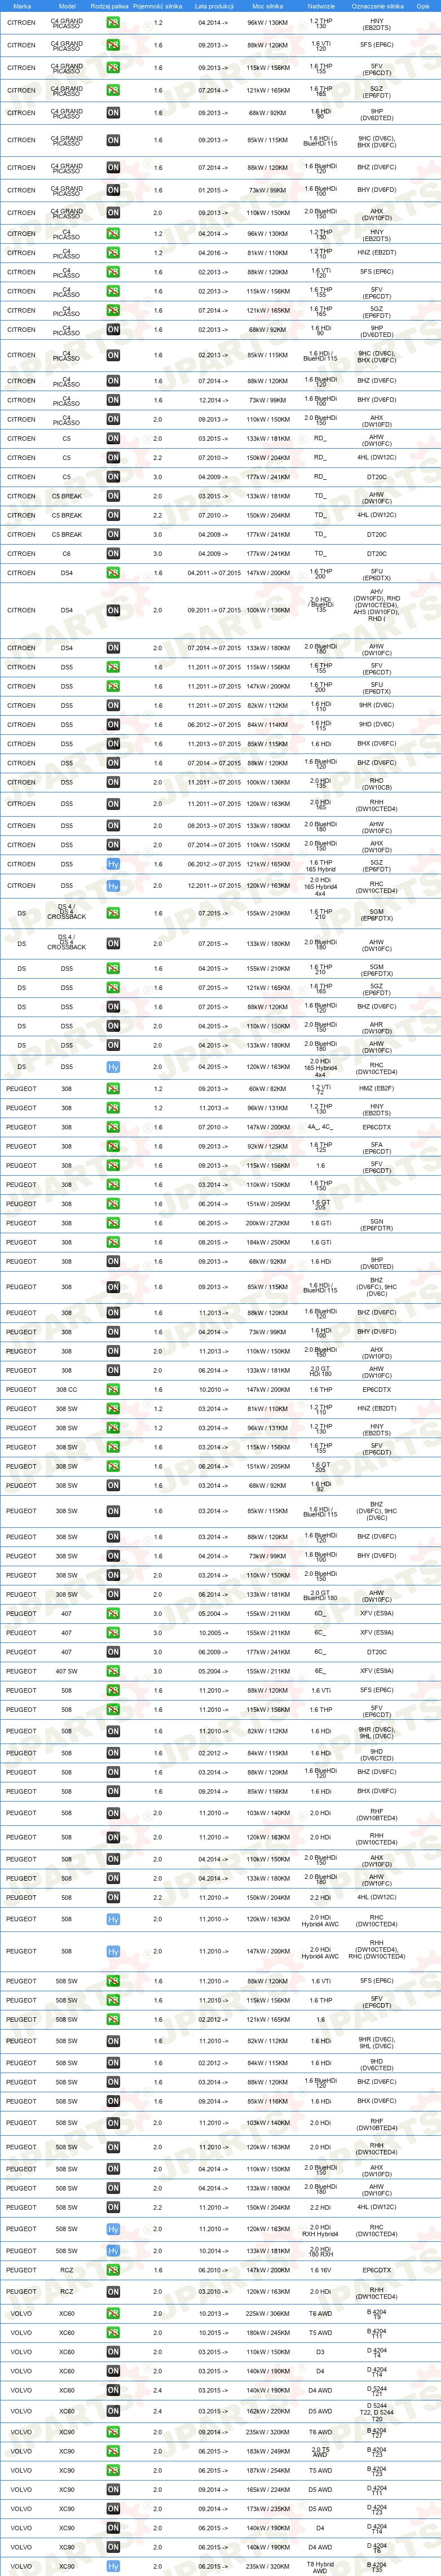Click the Rodzaj paliwa column header
Screen dimensions: 441x2576
click(x=109, y=6)
